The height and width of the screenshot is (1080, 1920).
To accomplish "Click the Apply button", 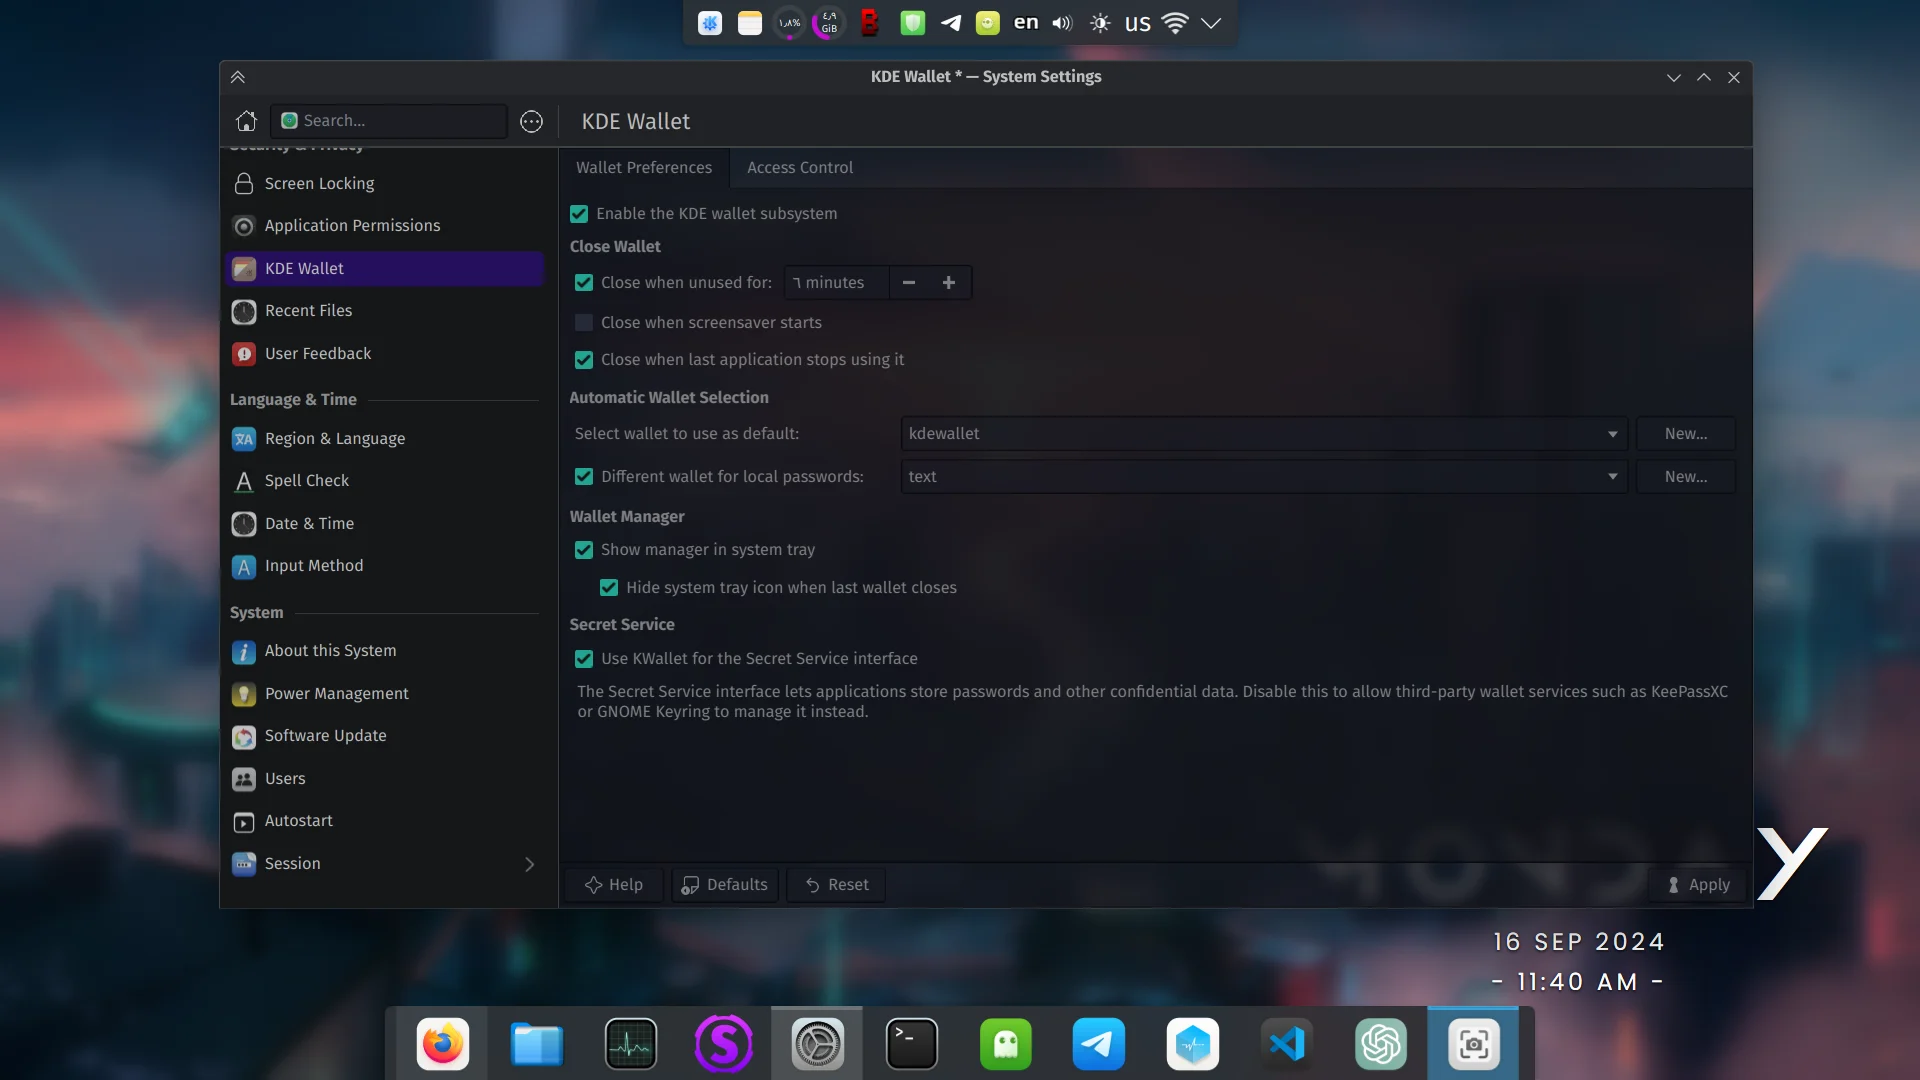I will (x=1698, y=885).
